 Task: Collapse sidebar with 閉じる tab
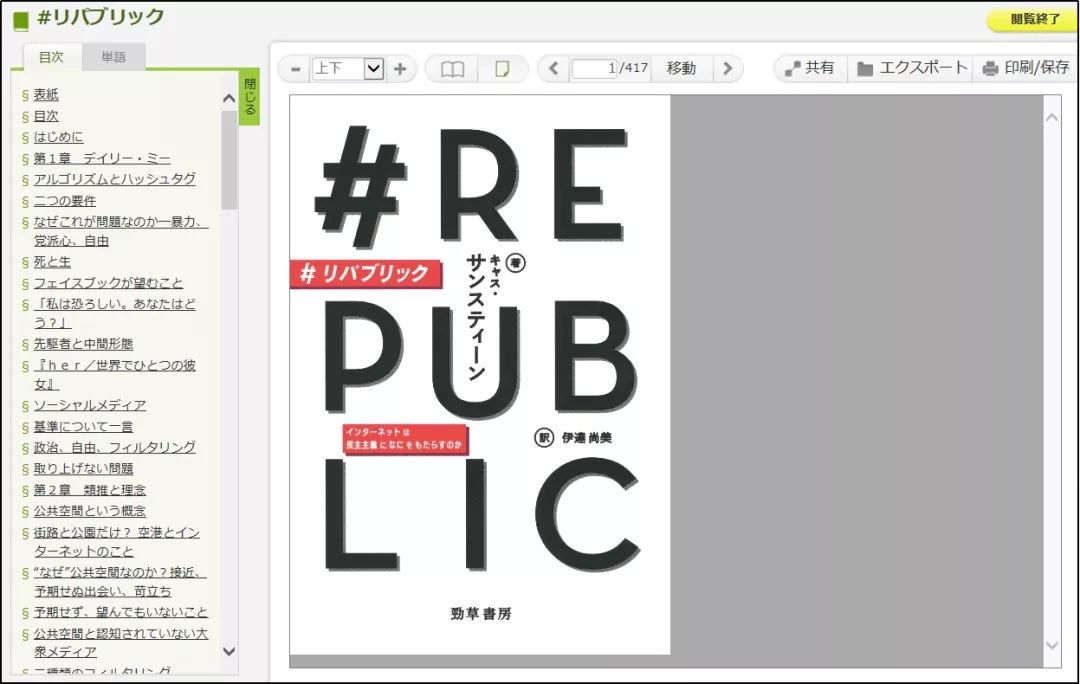pyautogui.click(x=249, y=97)
